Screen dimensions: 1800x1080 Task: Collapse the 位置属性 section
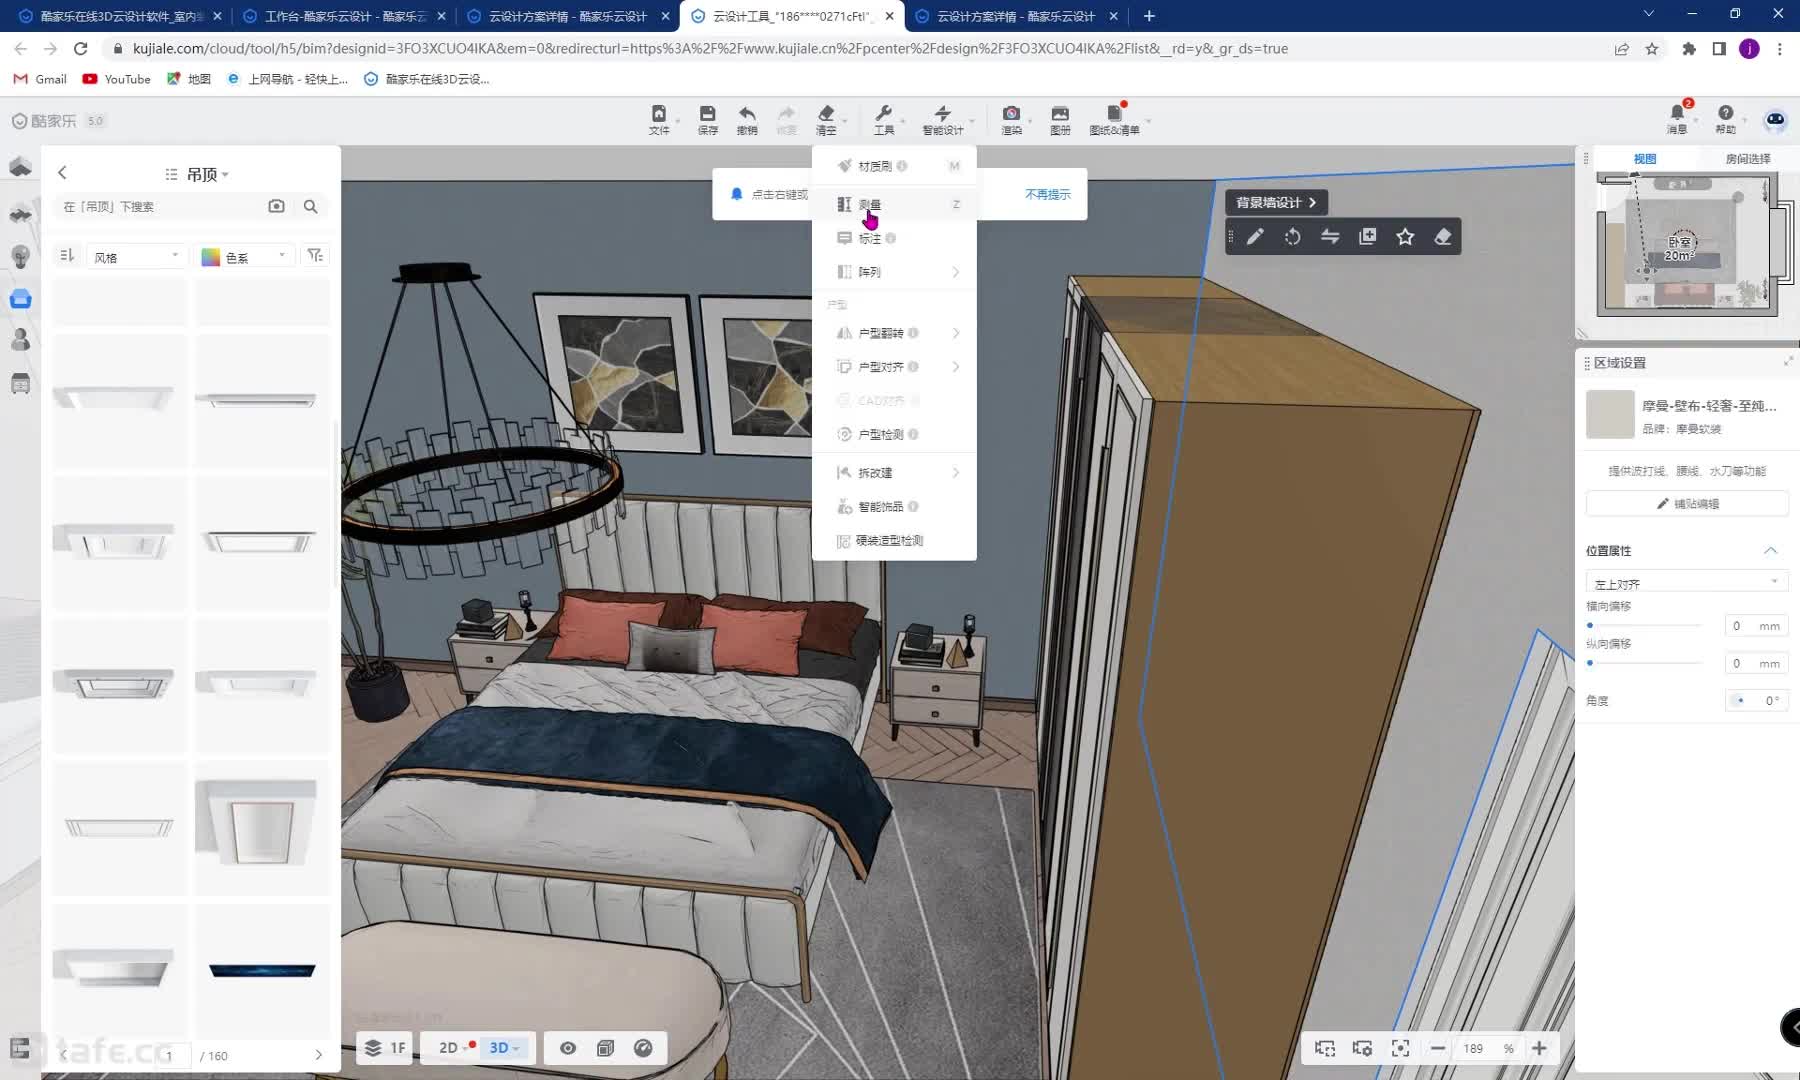pos(1770,551)
